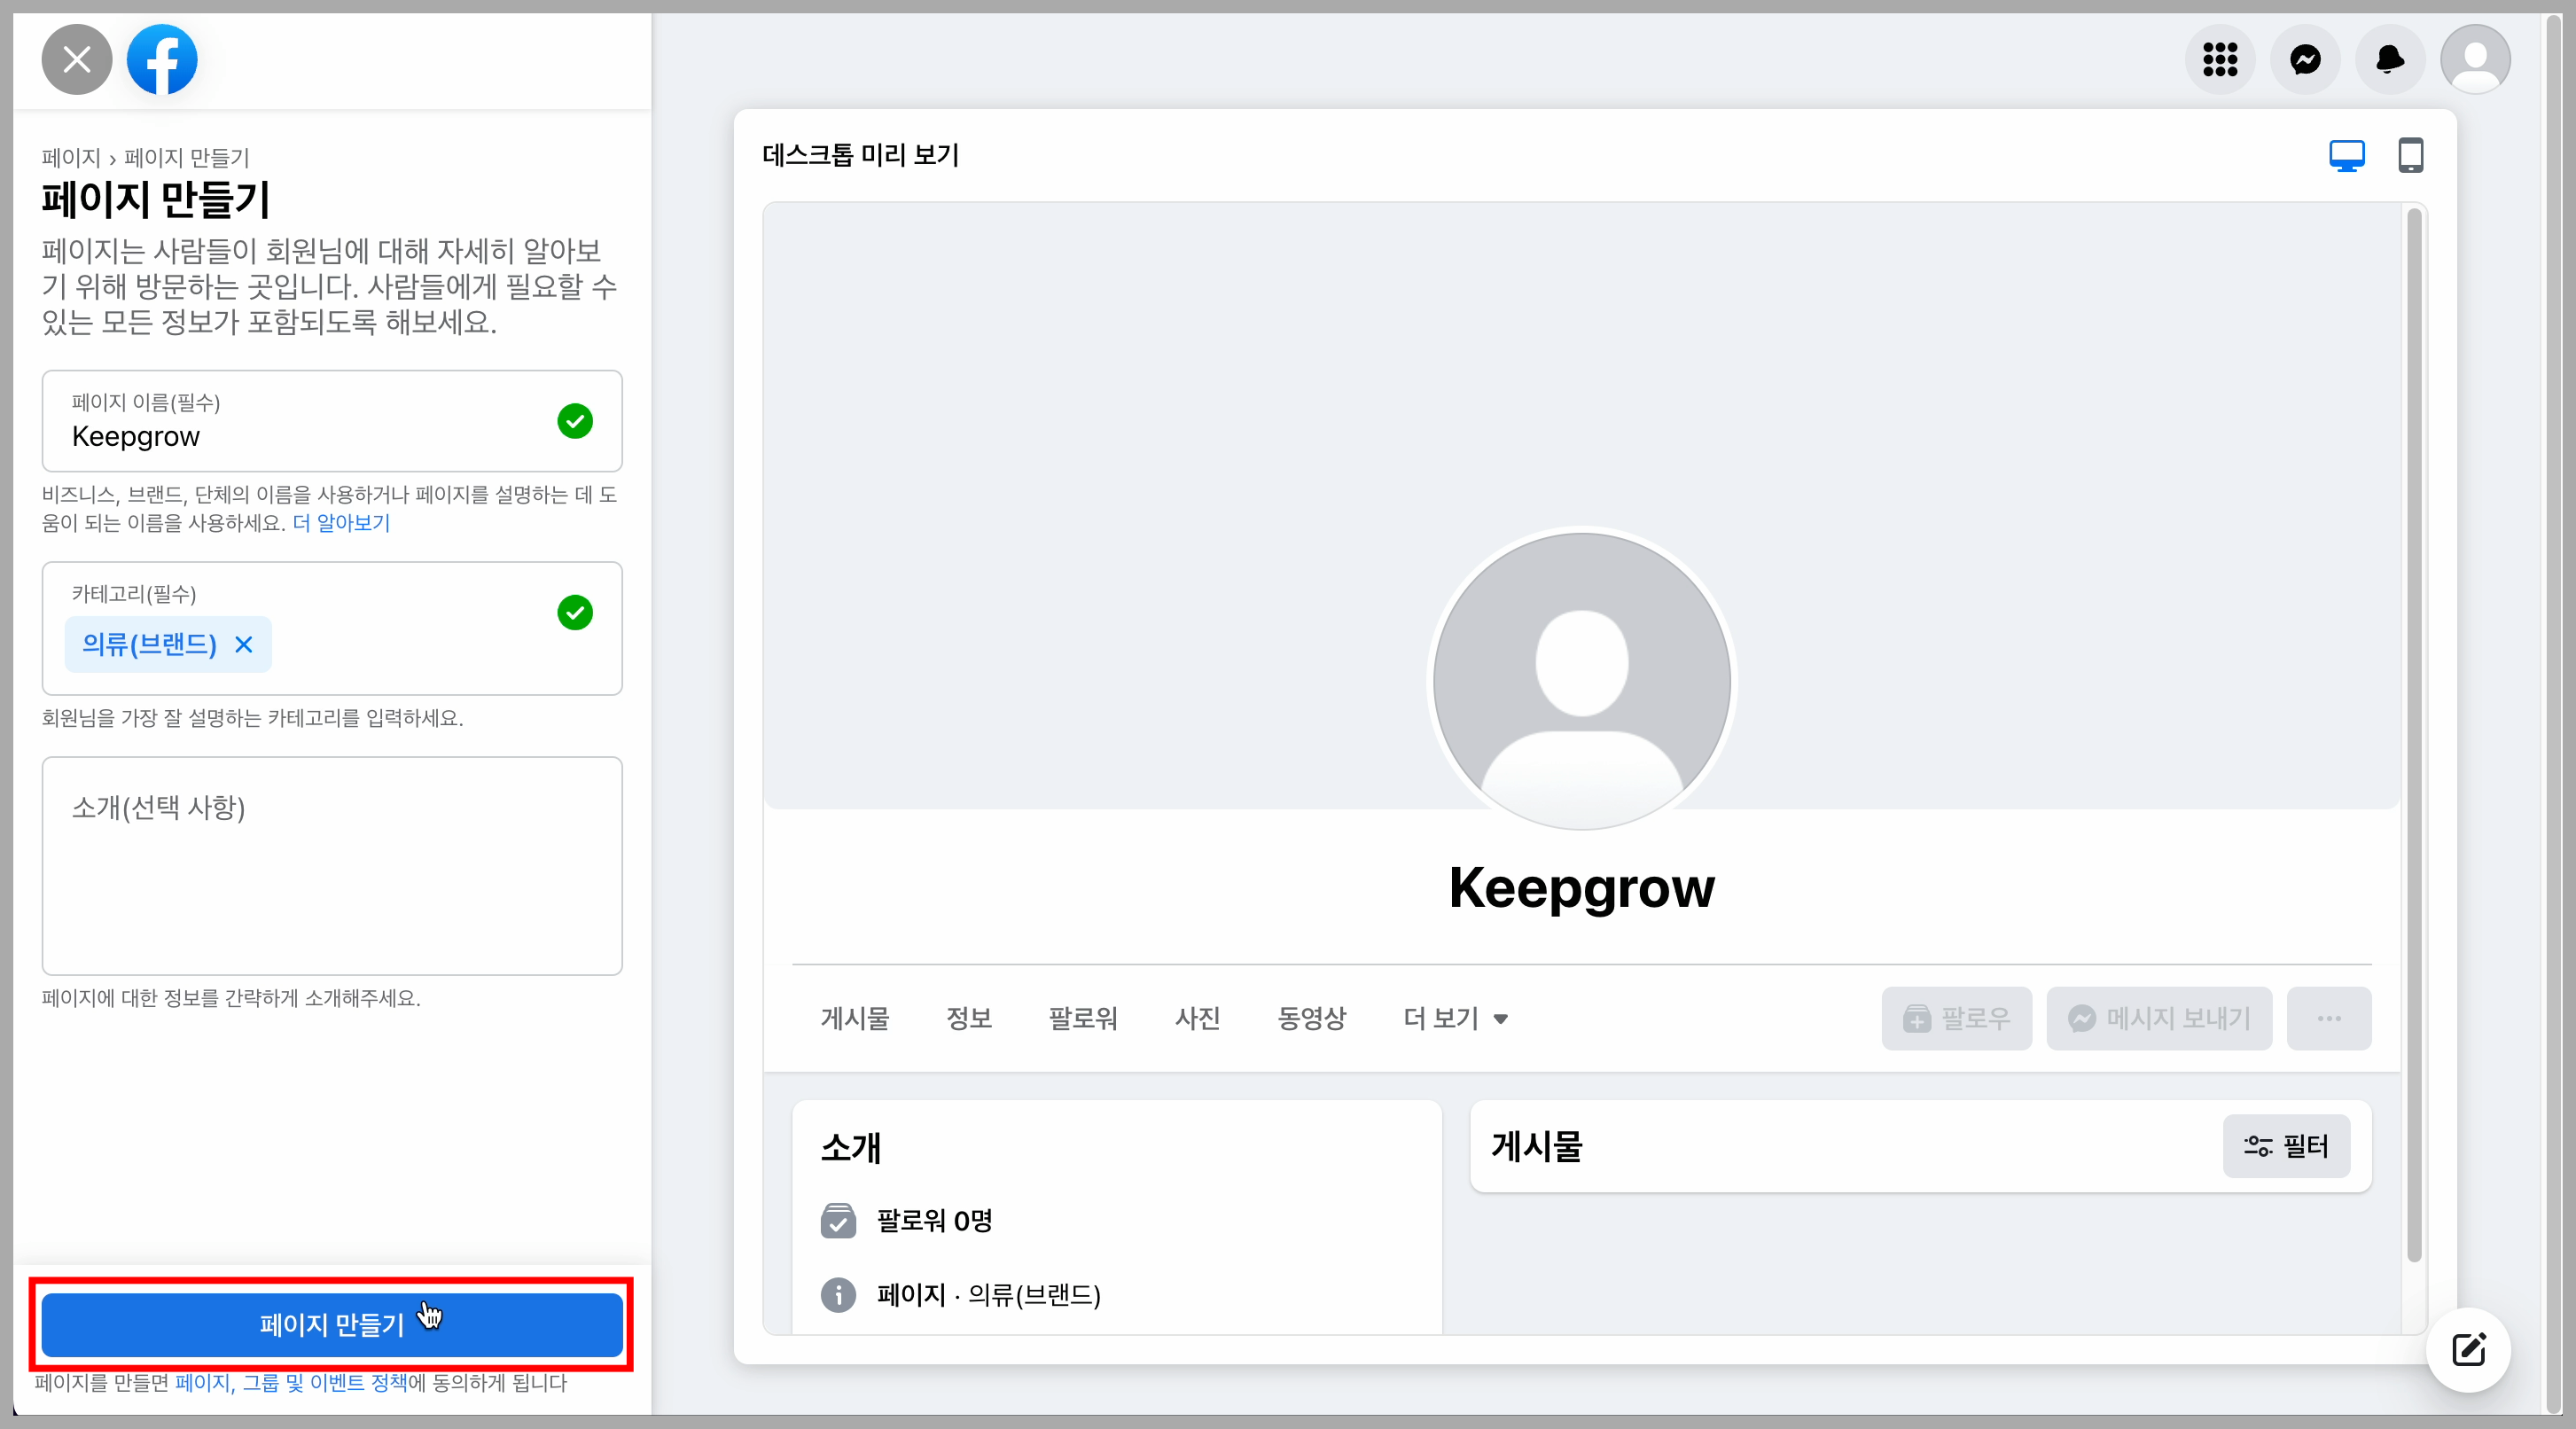Open the notifications bell
The height and width of the screenshot is (1429, 2576).
point(2389,60)
